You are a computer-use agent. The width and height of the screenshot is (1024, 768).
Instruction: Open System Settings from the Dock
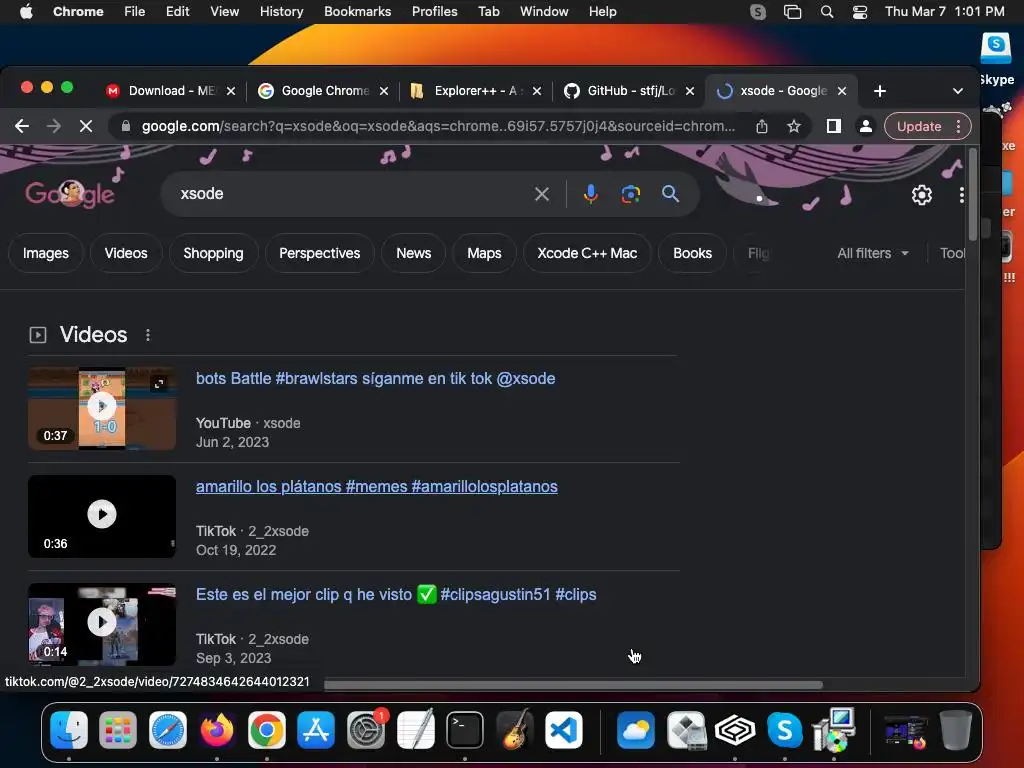tap(366, 729)
